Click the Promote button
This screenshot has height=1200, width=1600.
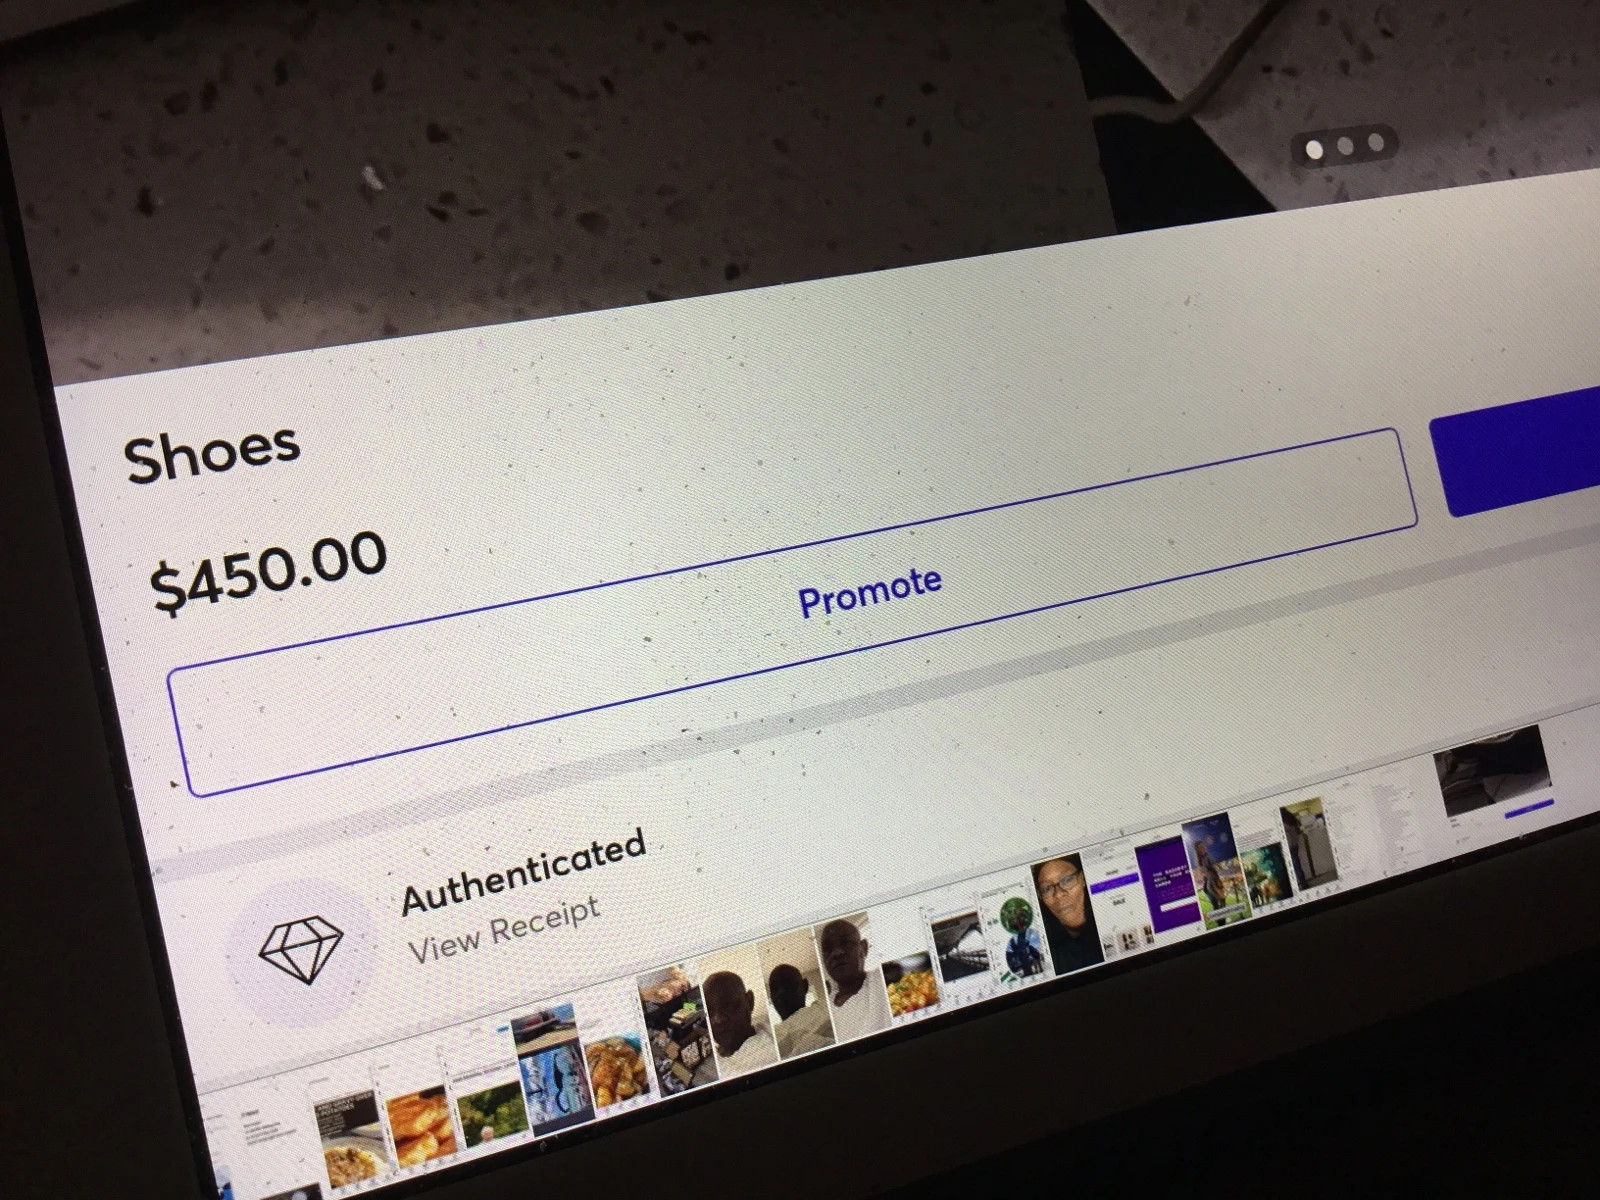tap(792, 612)
